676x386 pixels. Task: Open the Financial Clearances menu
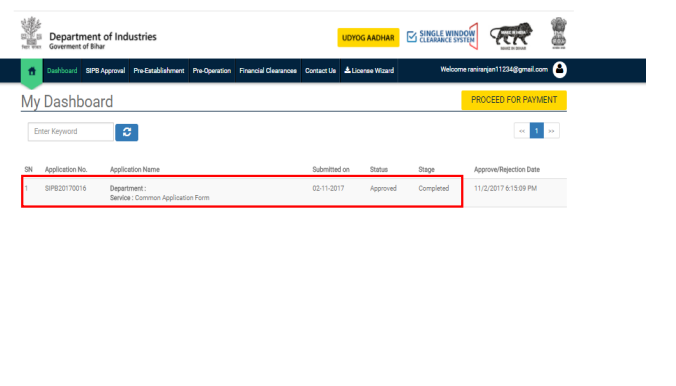(x=268, y=71)
